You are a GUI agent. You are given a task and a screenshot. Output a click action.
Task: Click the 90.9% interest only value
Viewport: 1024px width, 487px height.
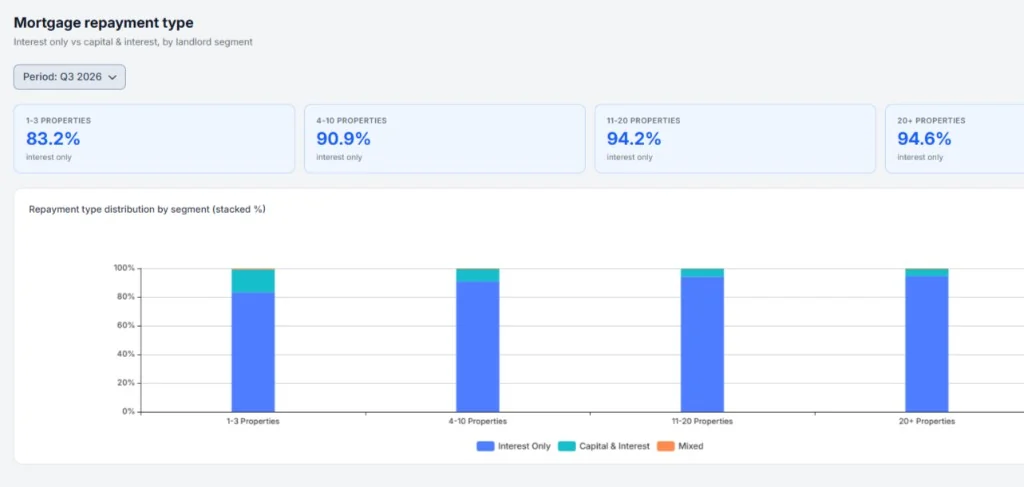344,139
